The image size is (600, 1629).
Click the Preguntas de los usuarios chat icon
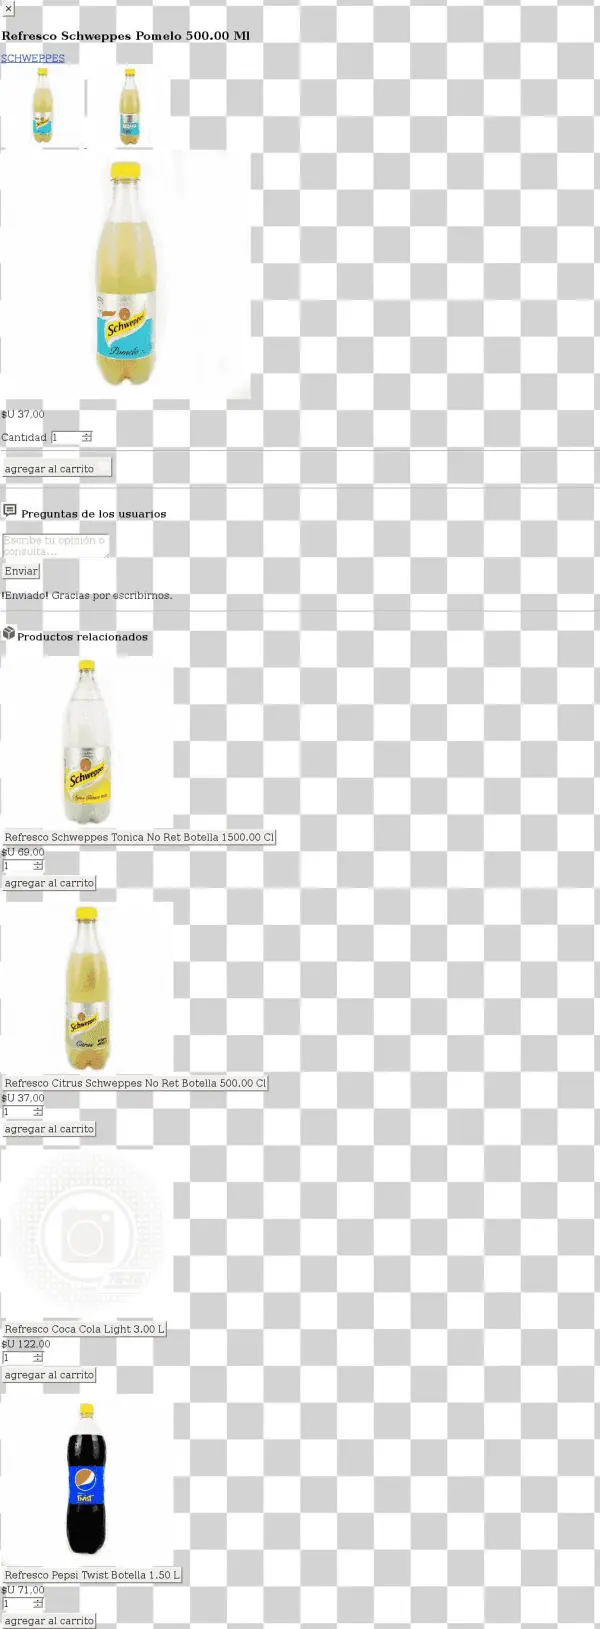click(x=10, y=511)
